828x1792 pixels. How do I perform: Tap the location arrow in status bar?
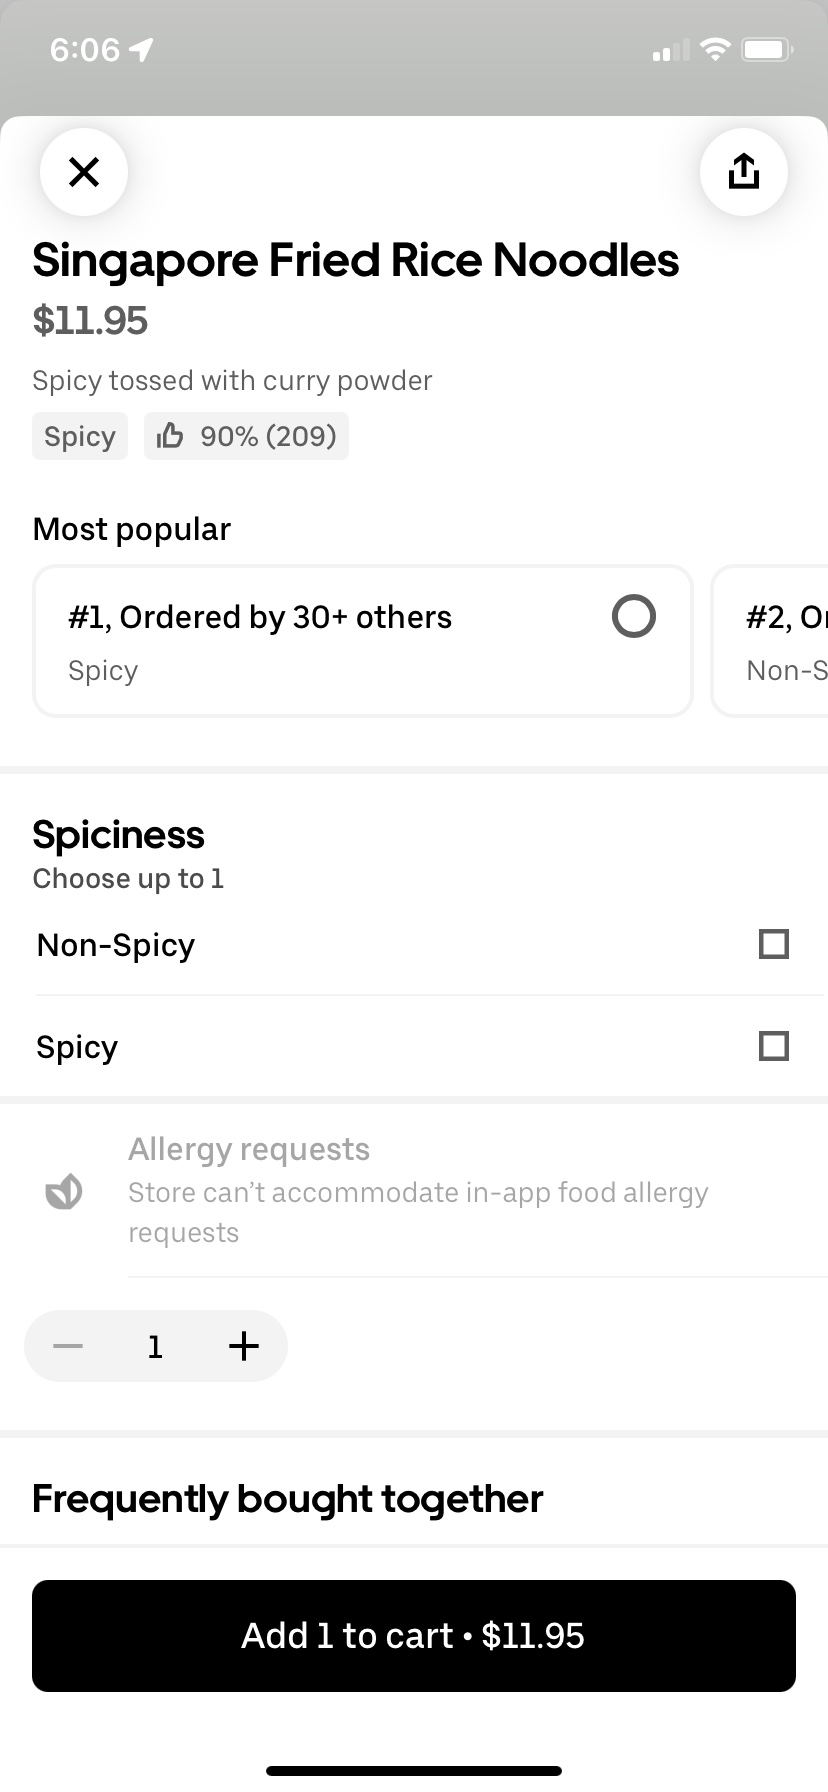pyautogui.click(x=142, y=49)
